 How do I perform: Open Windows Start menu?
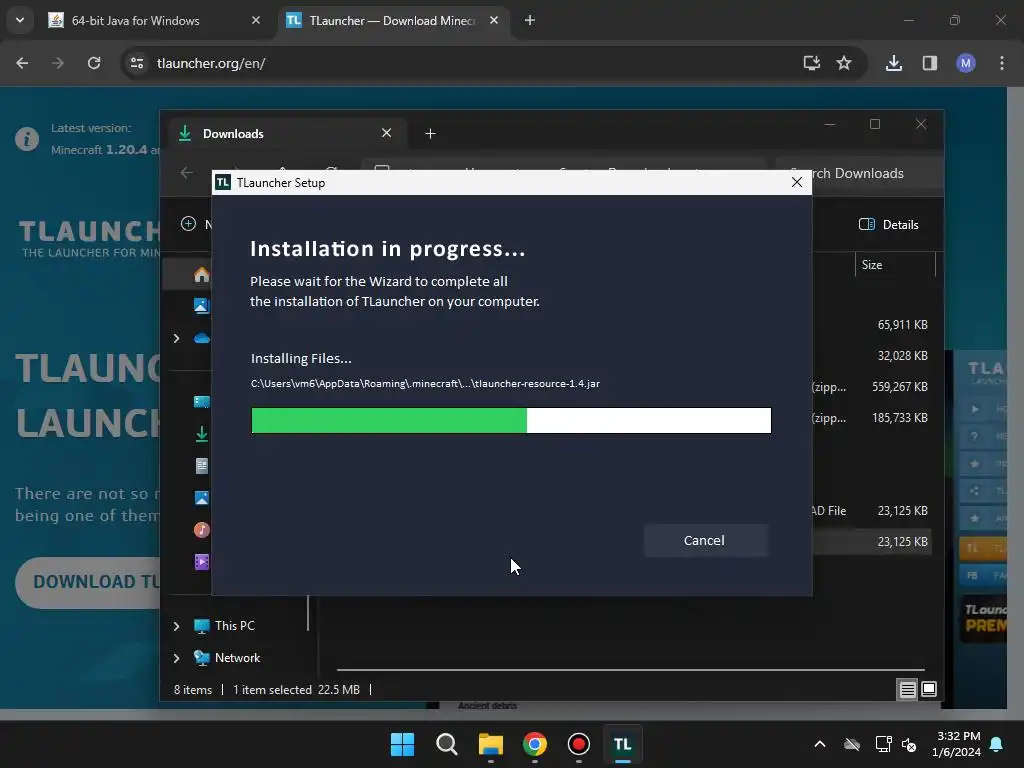(x=402, y=744)
